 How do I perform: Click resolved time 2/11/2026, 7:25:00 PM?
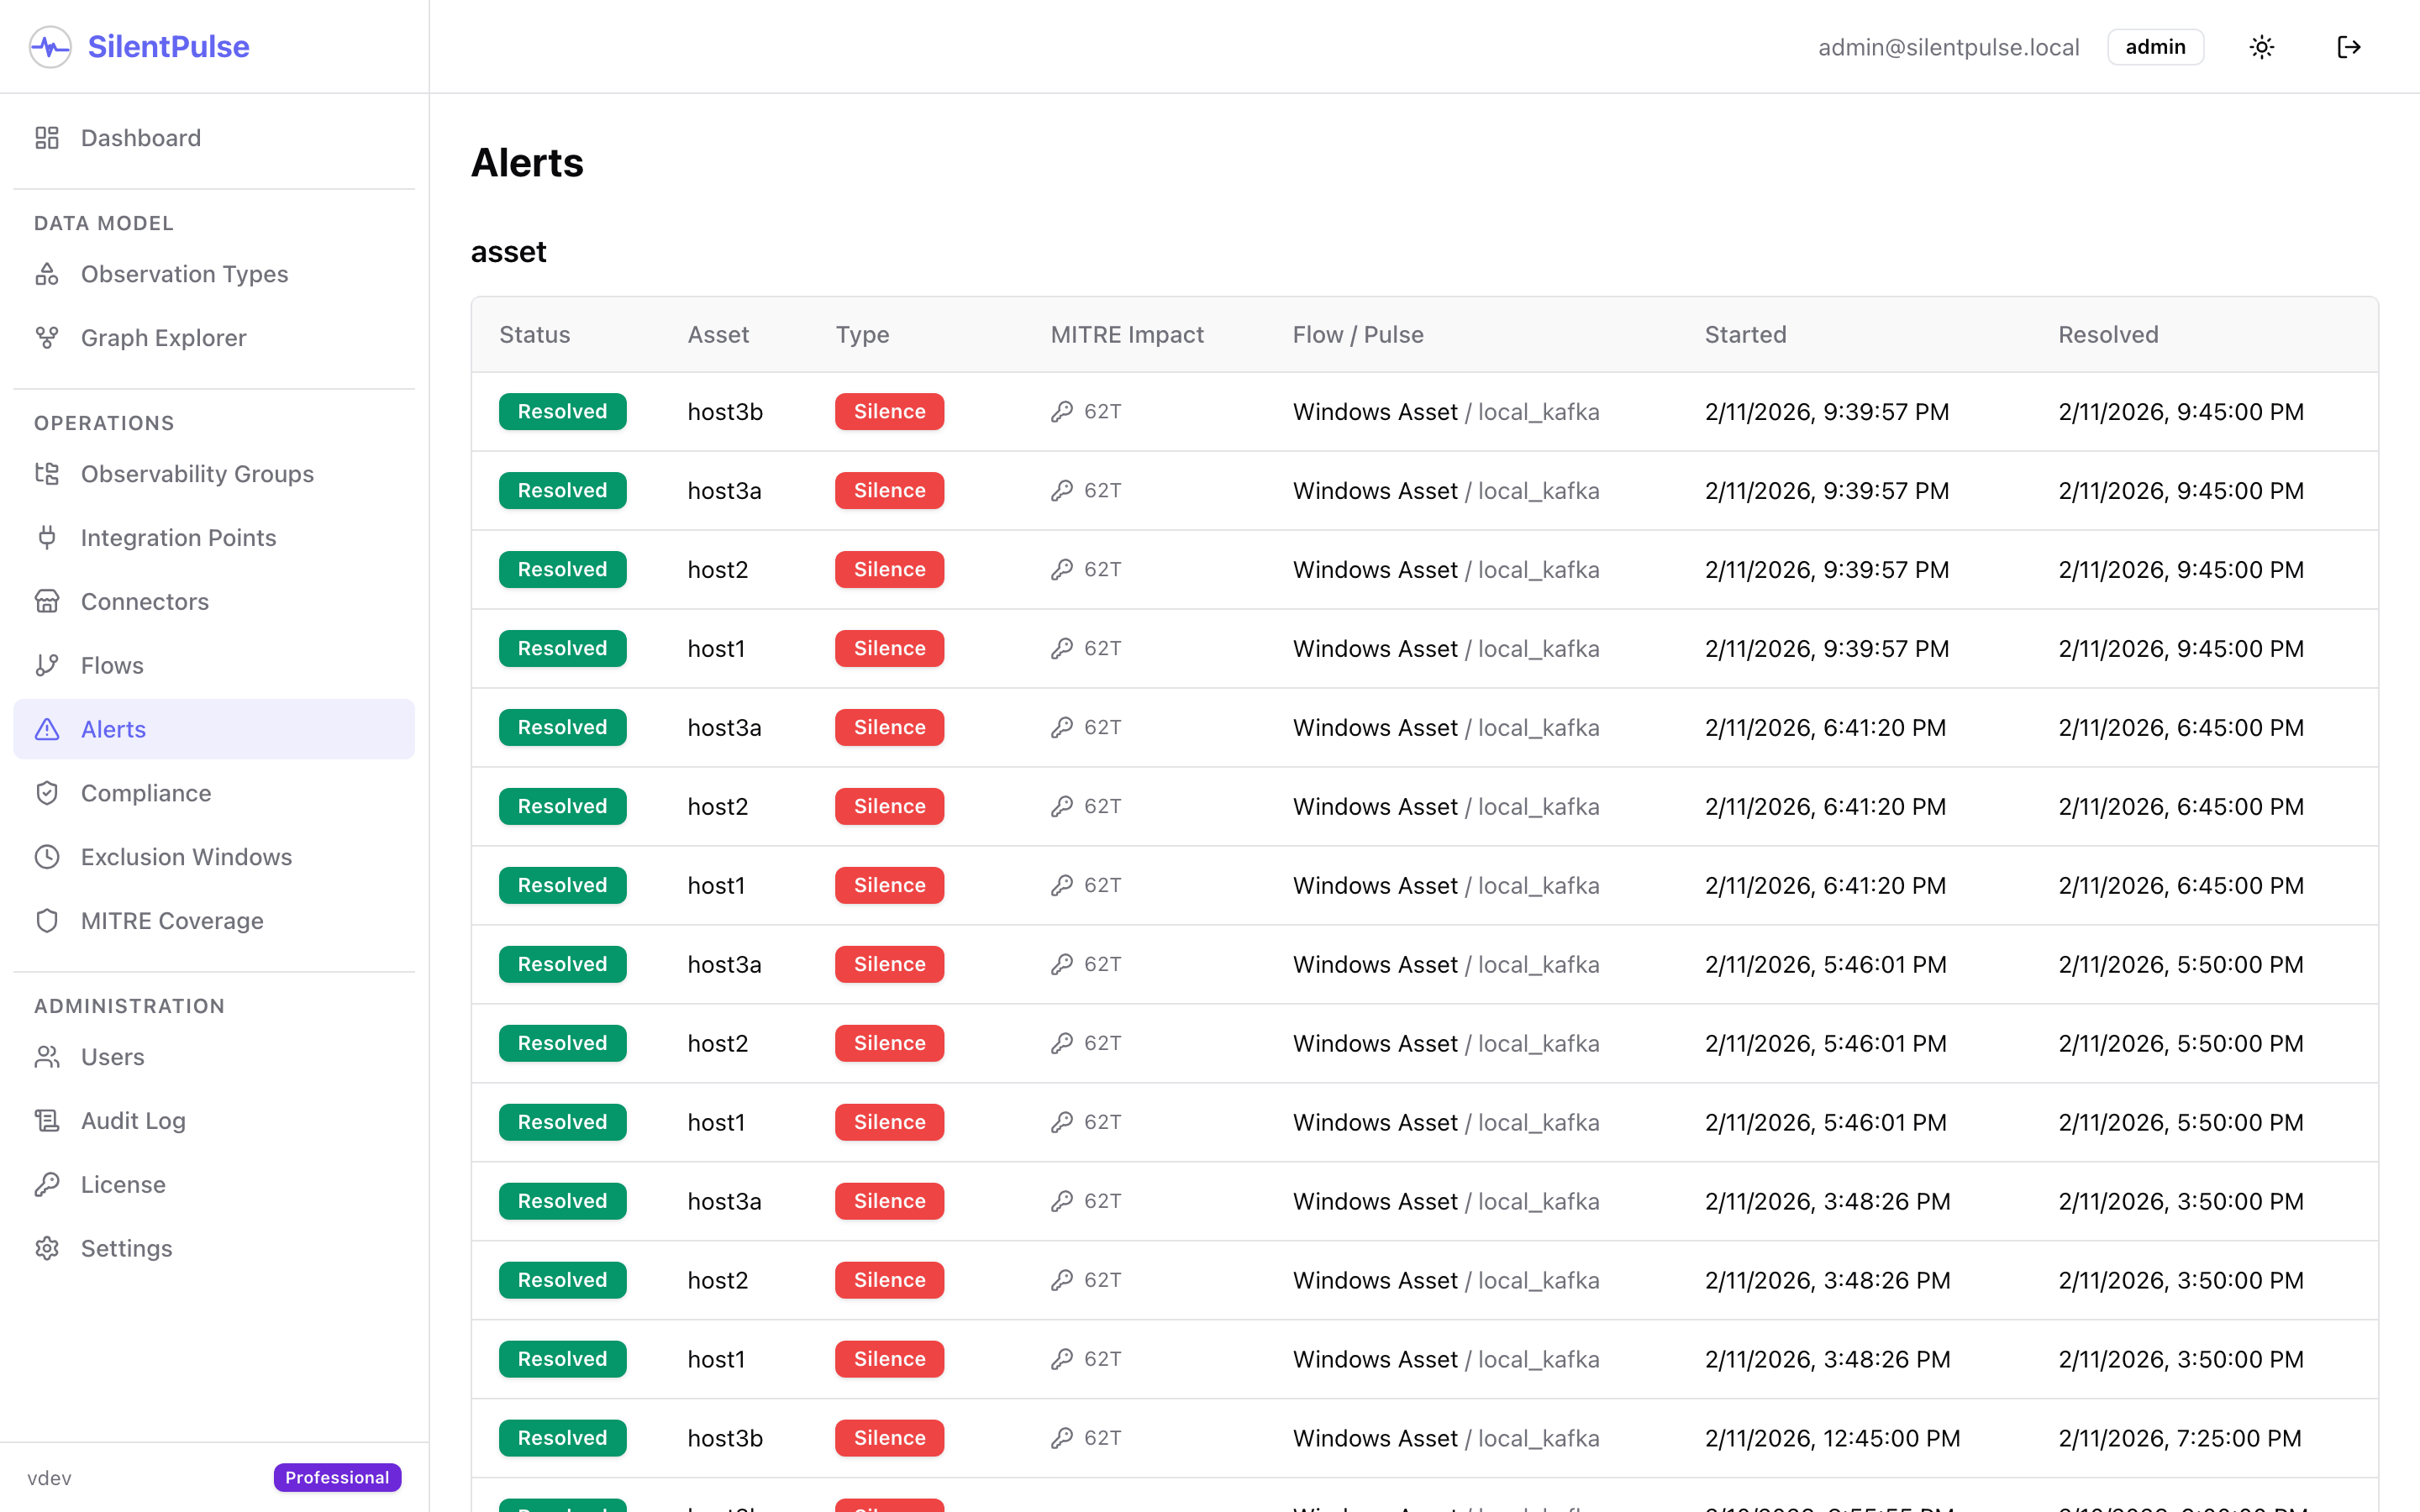2180,1439
